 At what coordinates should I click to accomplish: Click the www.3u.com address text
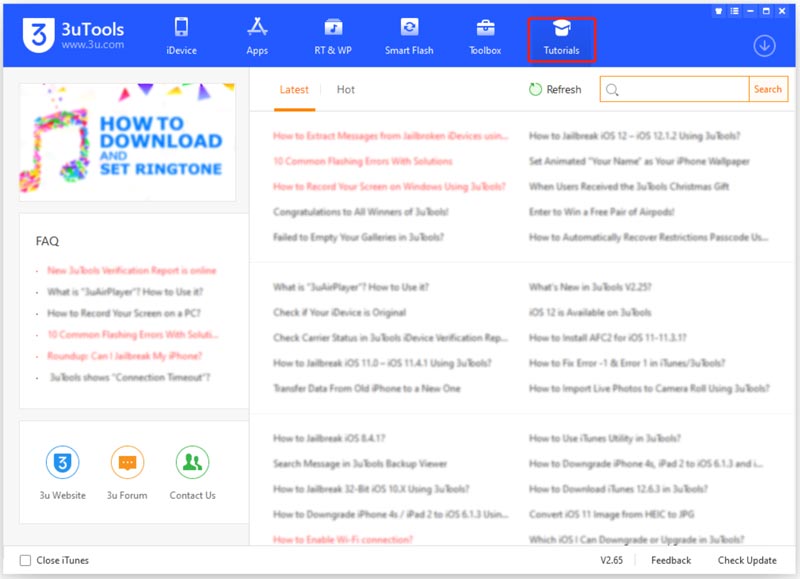click(x=93, y=44)
